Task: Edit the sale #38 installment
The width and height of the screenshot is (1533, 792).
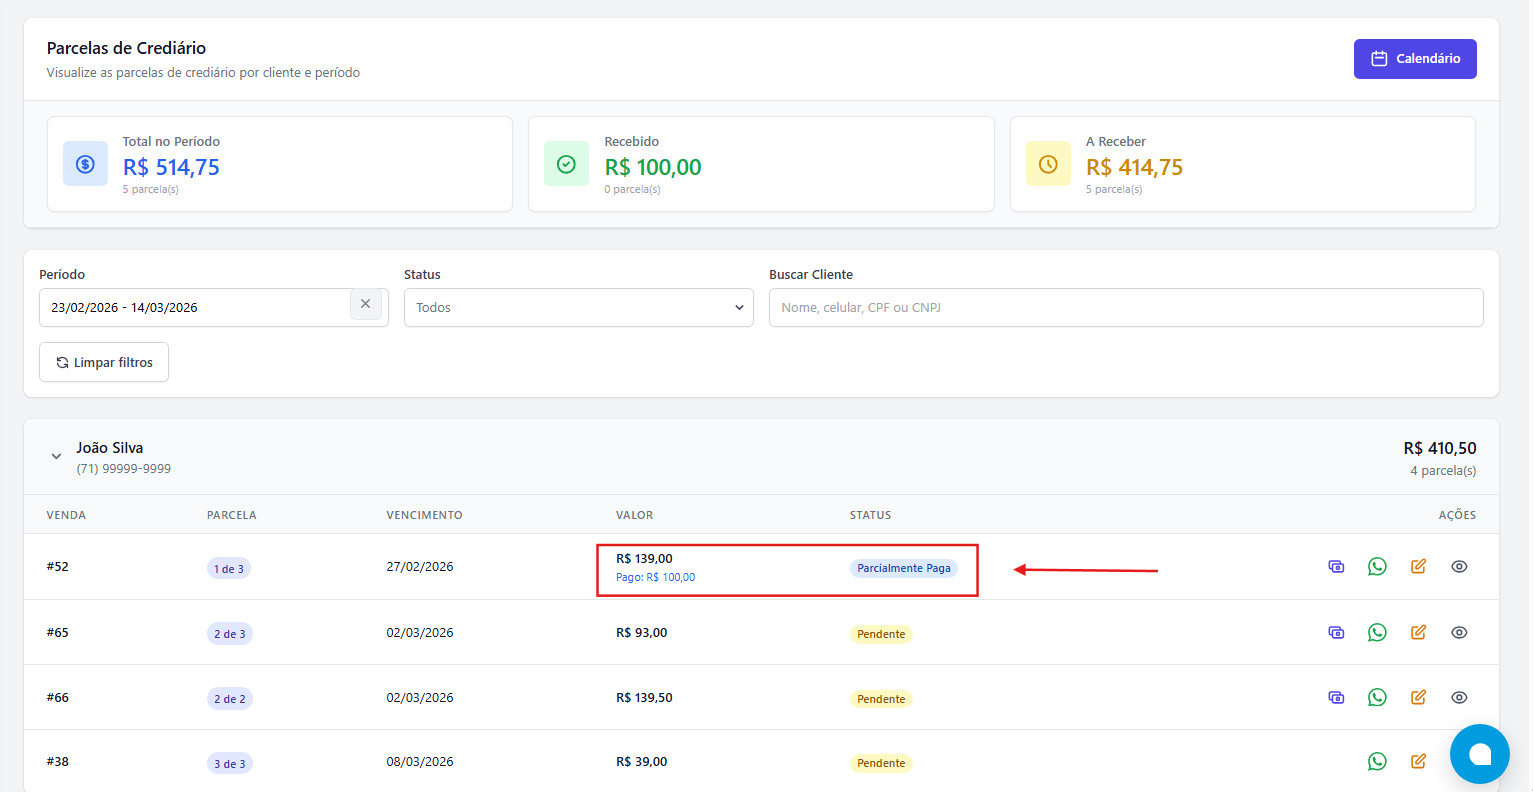Action: 1418,762
